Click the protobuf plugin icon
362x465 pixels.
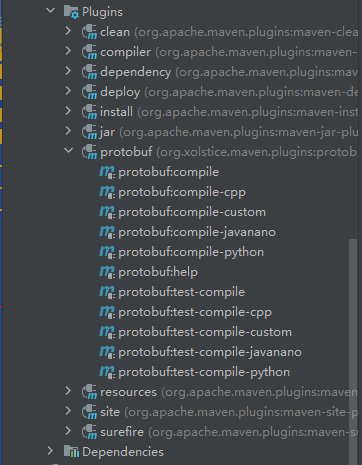pos(89,152)
